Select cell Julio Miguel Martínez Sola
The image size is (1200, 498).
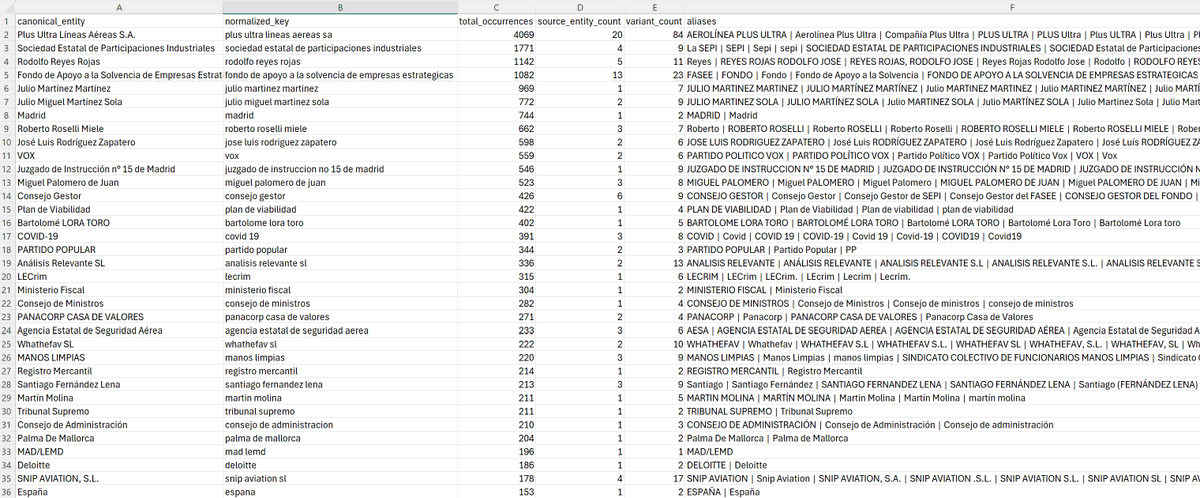(118, 102)
